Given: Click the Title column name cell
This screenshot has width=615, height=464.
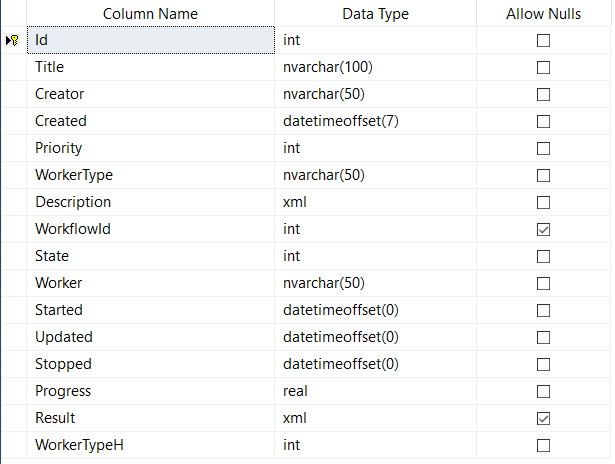Looking at the screenshot, I should tap(150, 68).
